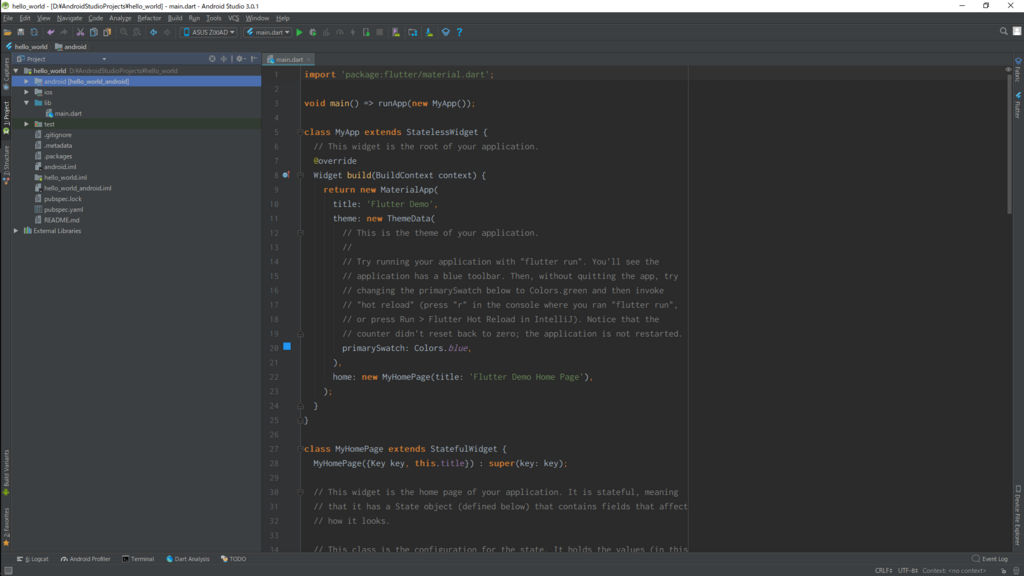Open the Help question mark icon
1024x576 pixels.
[x=459, y=32]
